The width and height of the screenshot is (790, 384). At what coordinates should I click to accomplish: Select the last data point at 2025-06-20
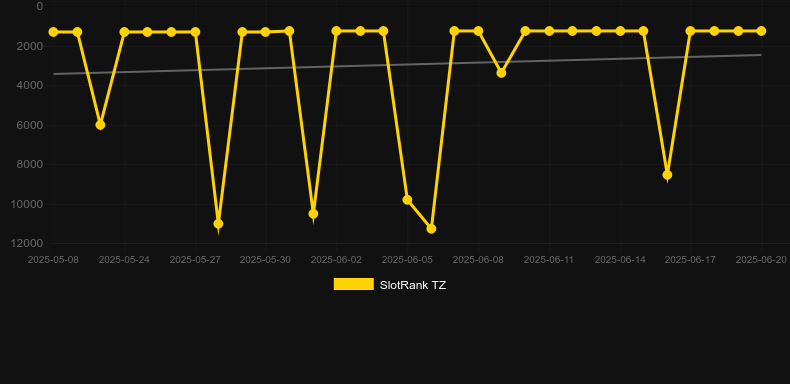pos(761,31)
